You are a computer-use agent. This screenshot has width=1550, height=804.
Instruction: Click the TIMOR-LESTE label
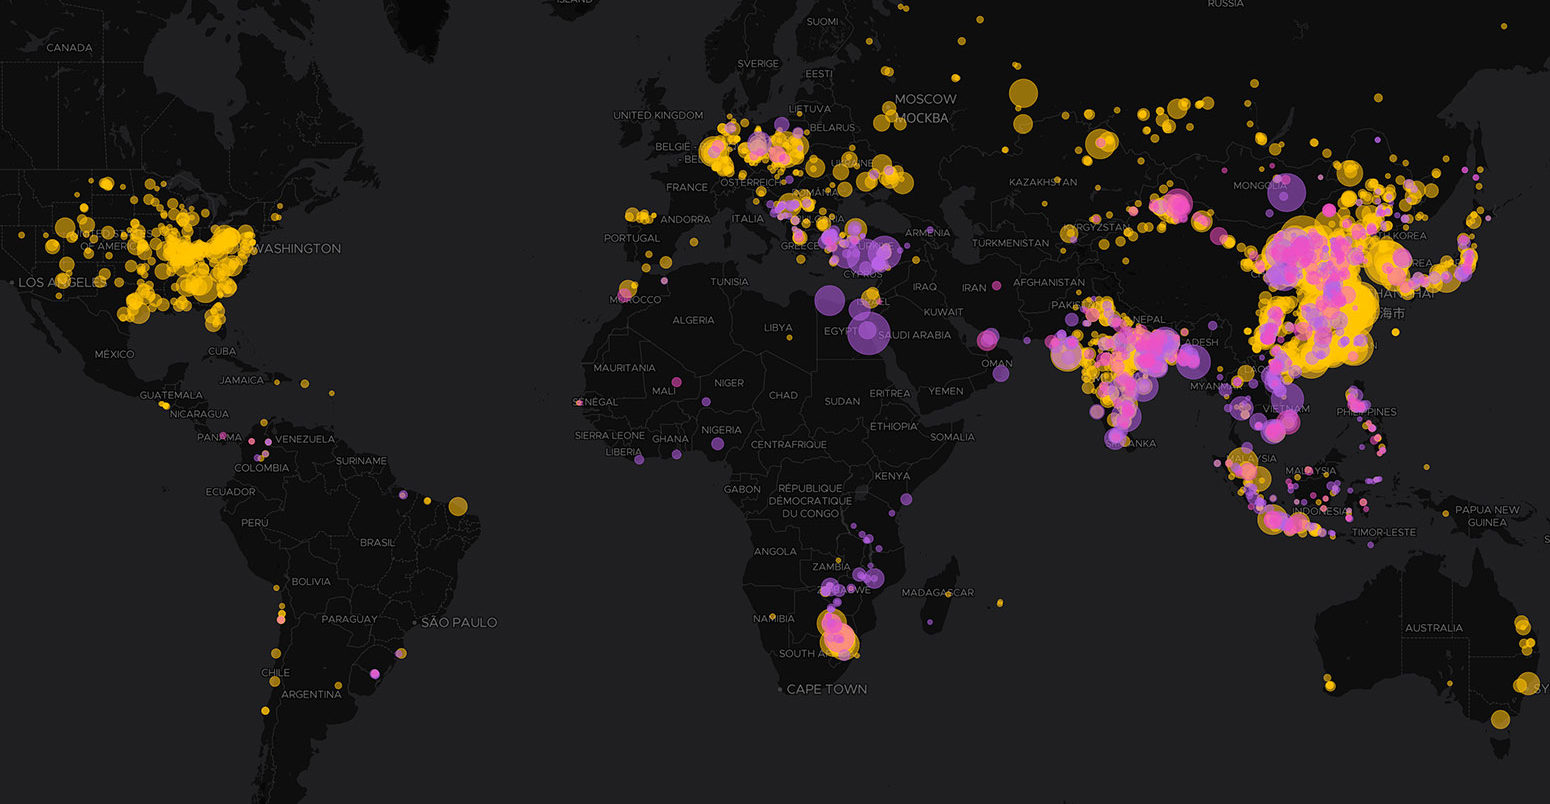pyautogui.click(x=1384, y=532)
